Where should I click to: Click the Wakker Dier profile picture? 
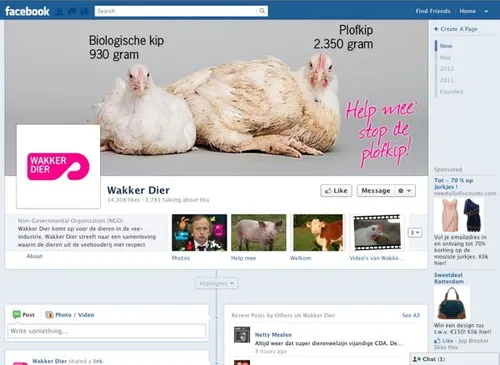point(58,166)
